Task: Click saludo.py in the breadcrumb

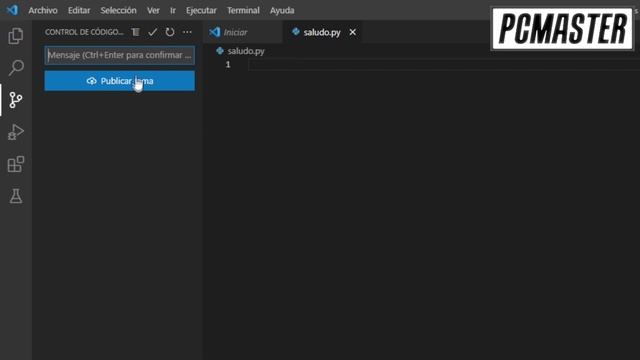Action: (246, 51)
